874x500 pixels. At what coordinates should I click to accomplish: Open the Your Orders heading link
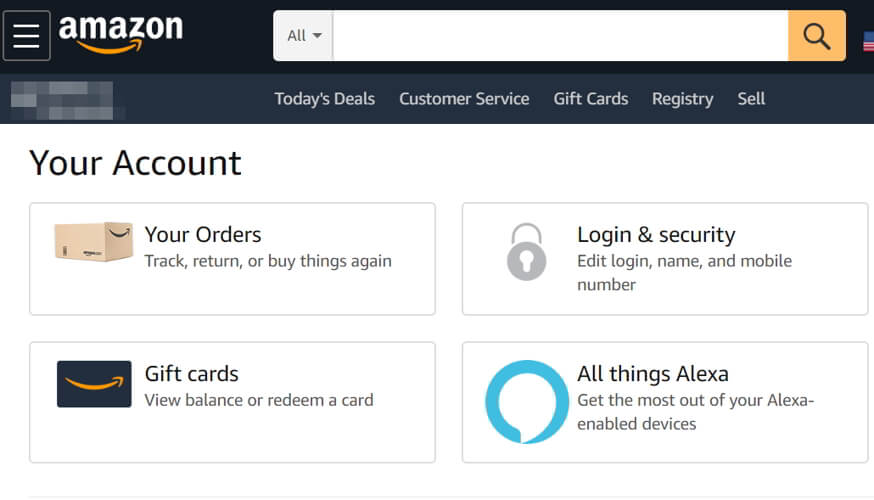point(203,235)
